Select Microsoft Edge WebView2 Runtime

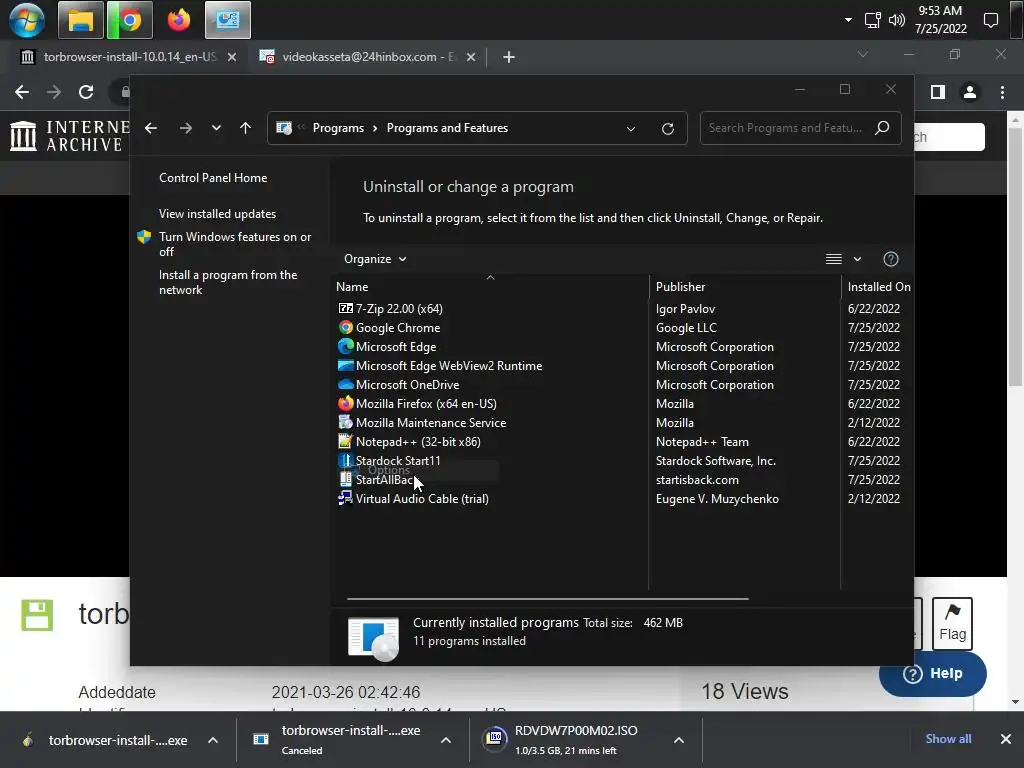coord(449,365)
